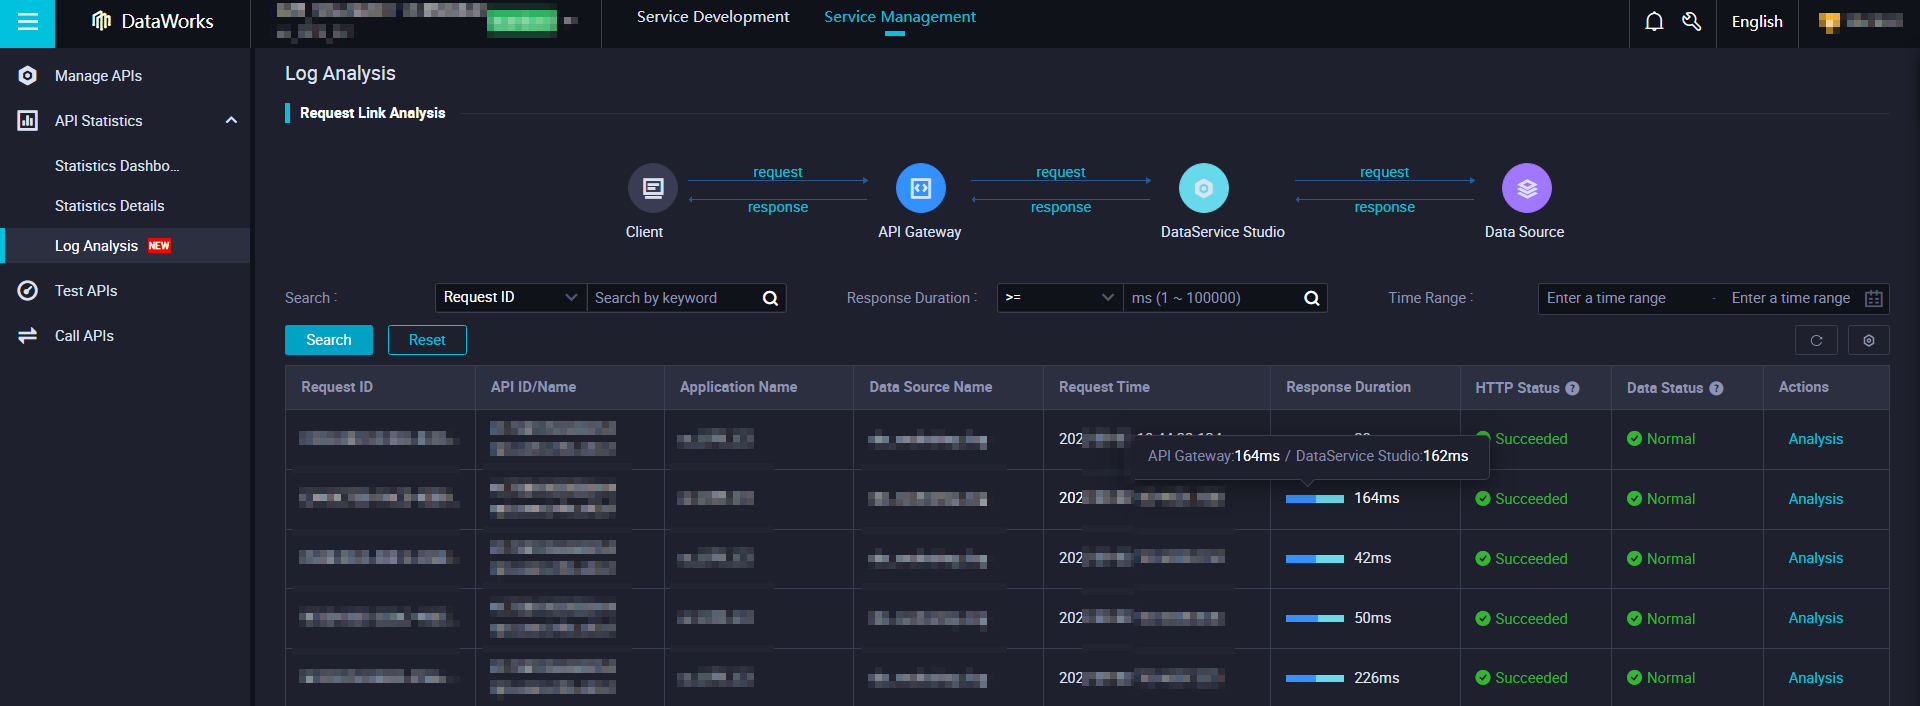
Task: Open the Request ID search type dropdown
Action: (510, 298)
